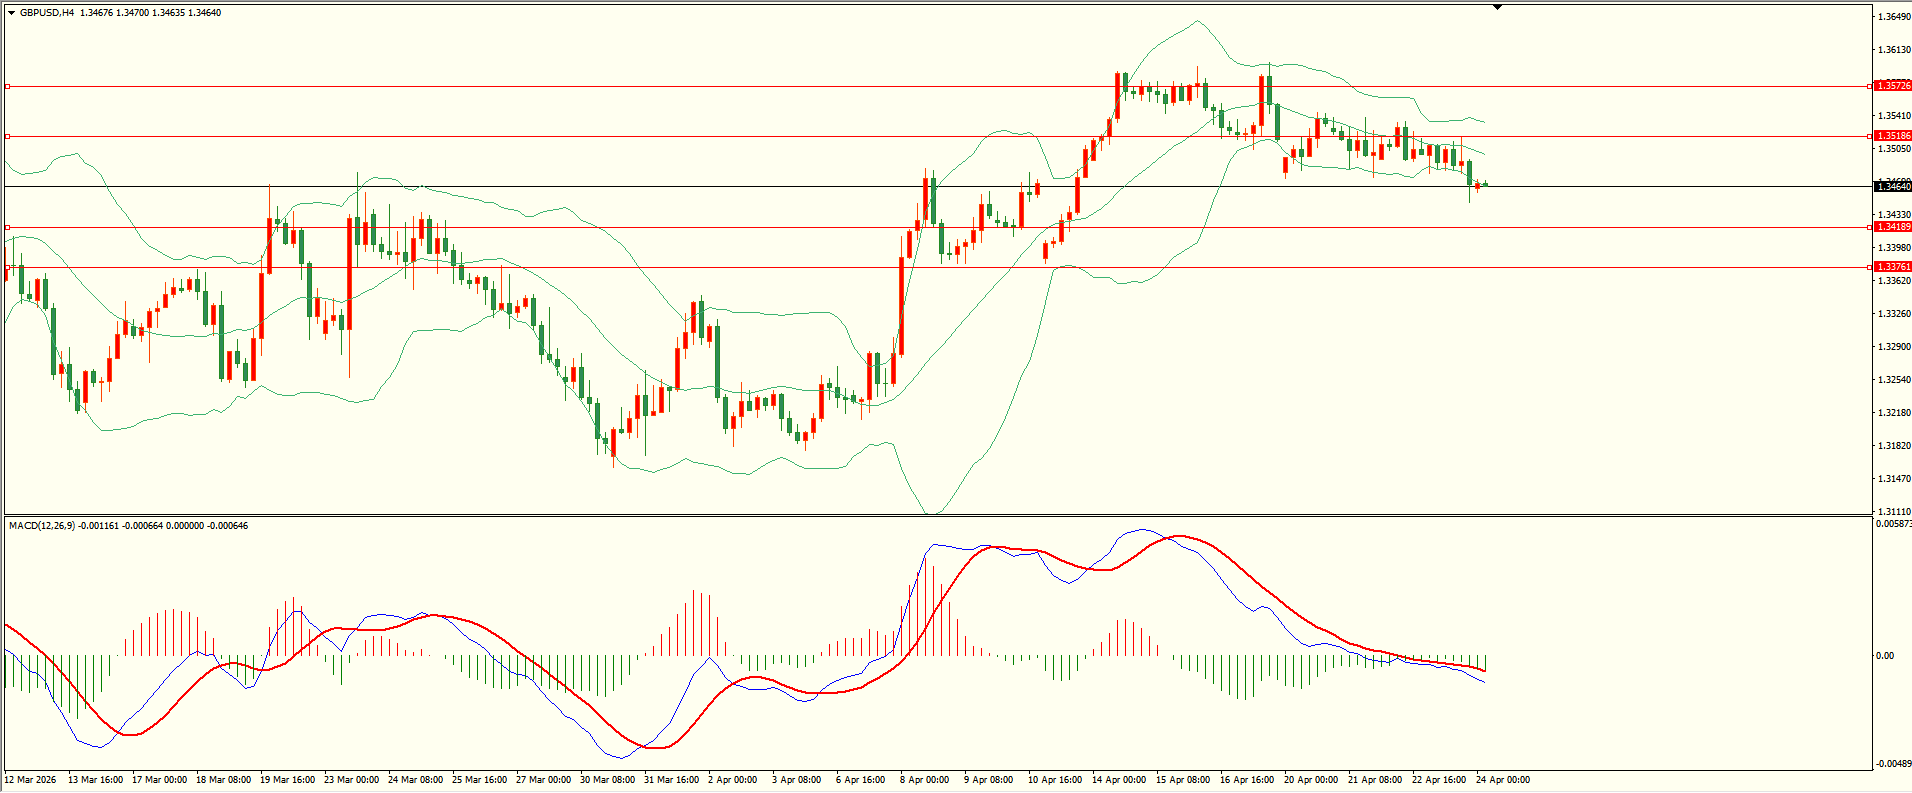The width and height of the screenshot is (1912, 793).
Task: Click the 8 Apr 00:00 time axis label
Action: [x=924, y=780]
